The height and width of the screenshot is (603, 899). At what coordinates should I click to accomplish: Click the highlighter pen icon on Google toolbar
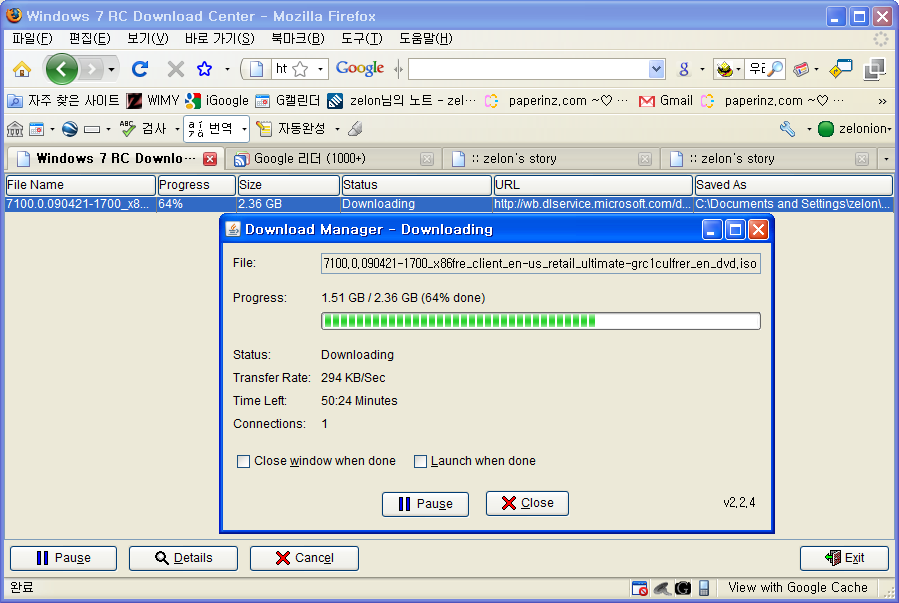coord(355,129)
